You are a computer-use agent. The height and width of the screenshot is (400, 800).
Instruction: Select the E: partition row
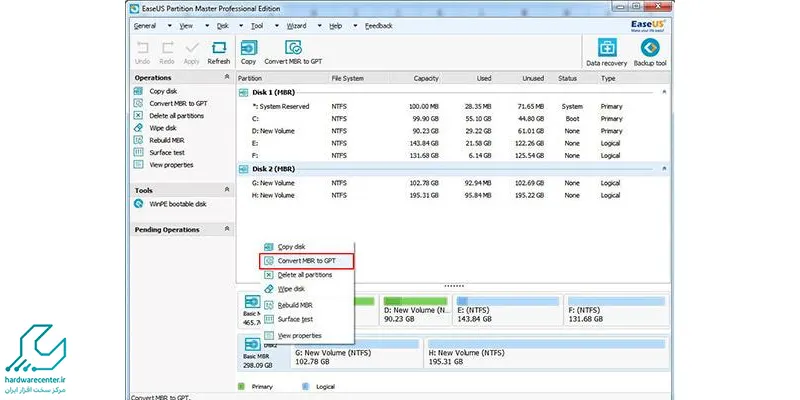click(x=453, y=143)
